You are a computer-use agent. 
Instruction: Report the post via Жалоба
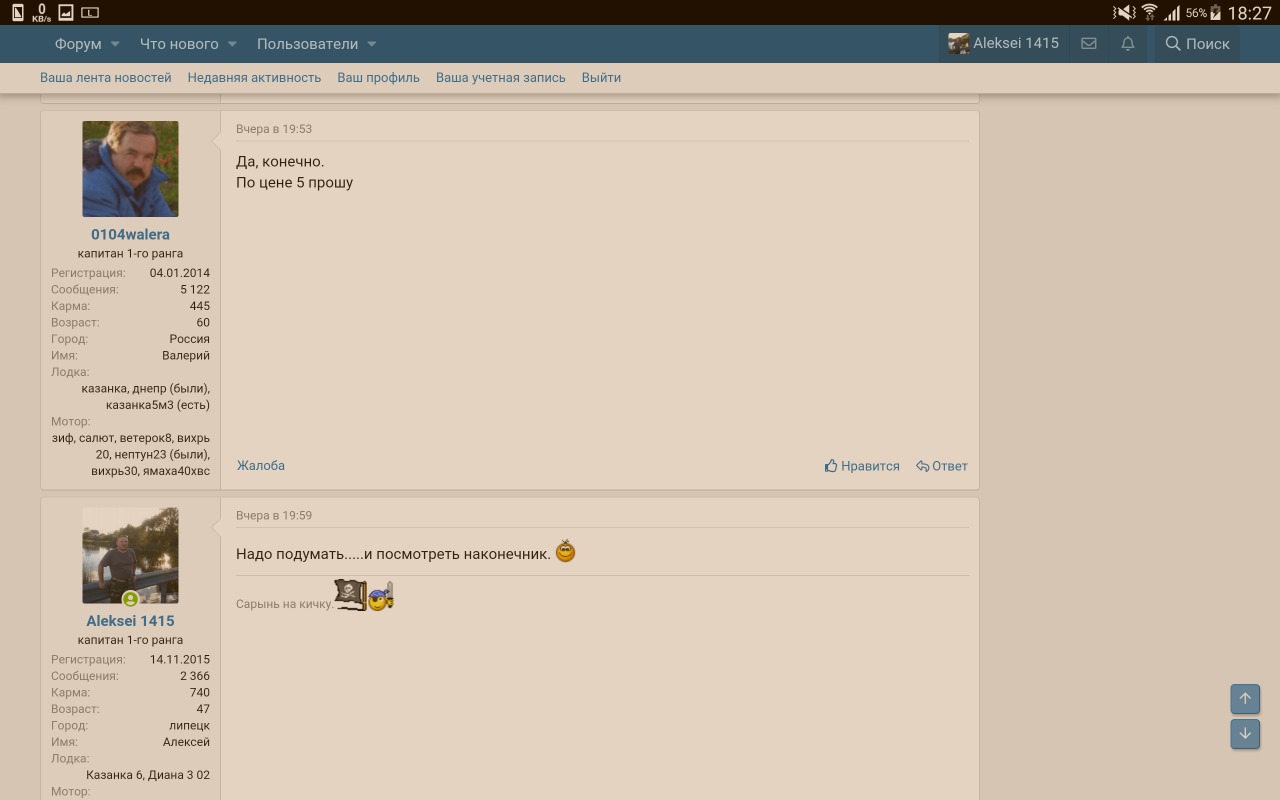click(x=261, y=466)
